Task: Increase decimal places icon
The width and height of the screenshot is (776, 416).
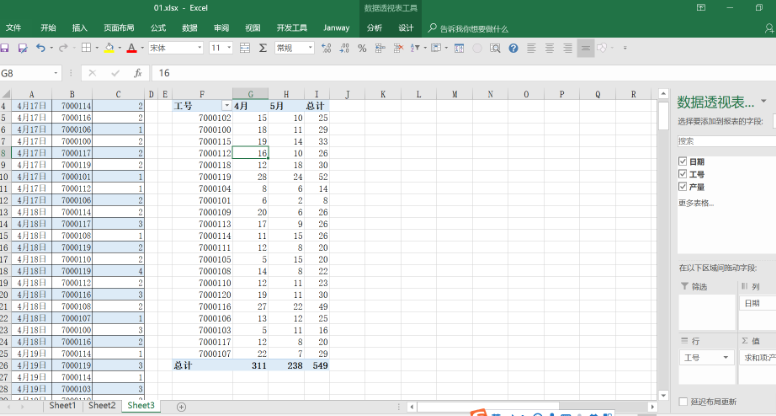Action: tap(326, 48)
